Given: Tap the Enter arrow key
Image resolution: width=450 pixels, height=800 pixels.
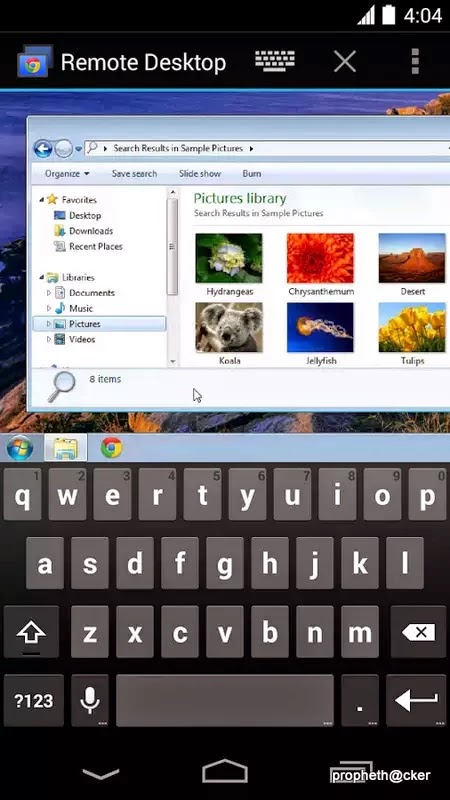Looking at the screenshot, I should 416,701.
